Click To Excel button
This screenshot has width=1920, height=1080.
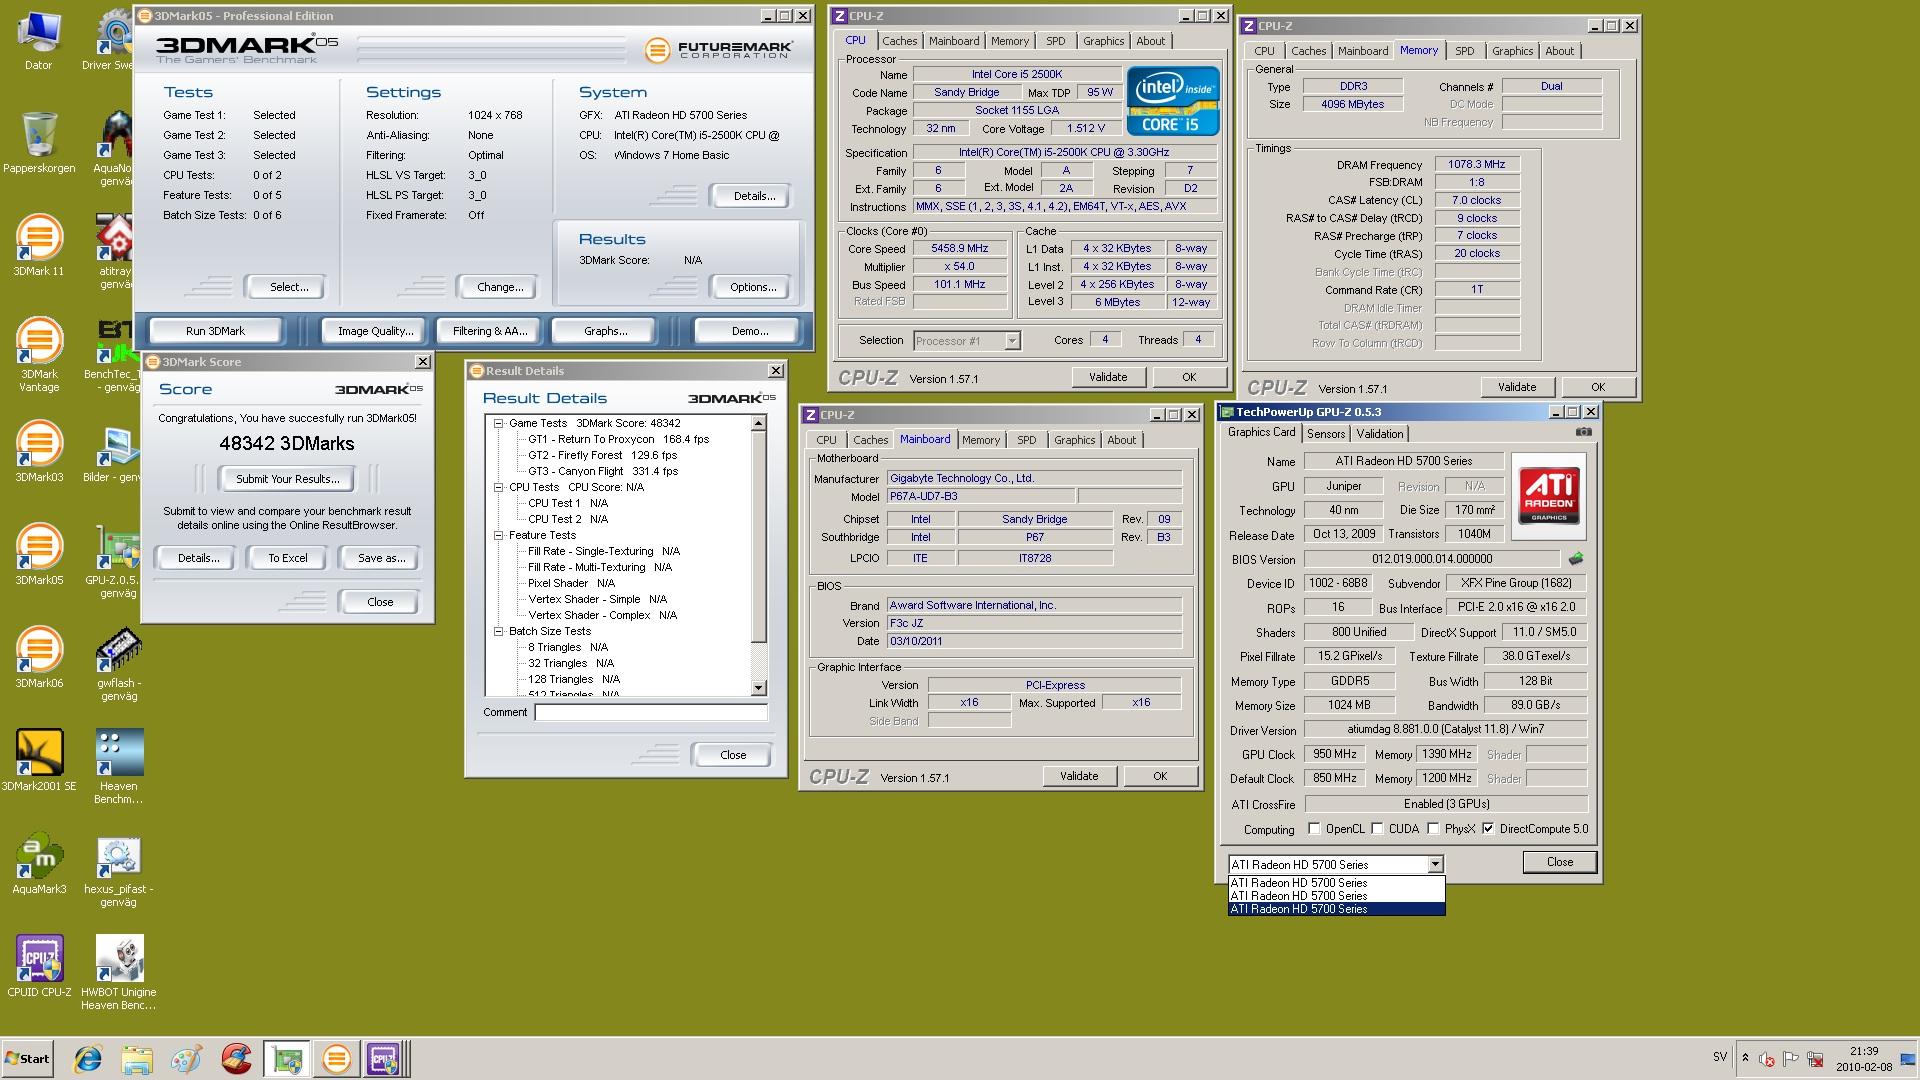[x=288, y=558]
